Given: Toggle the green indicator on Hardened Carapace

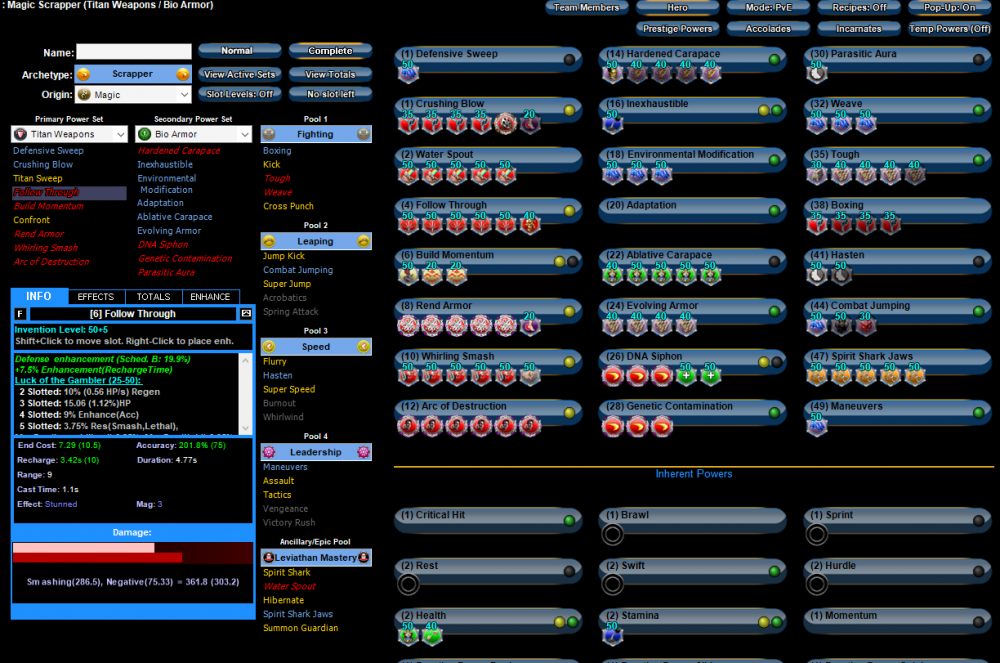Looking at the screenshot, I should [774, 60].
